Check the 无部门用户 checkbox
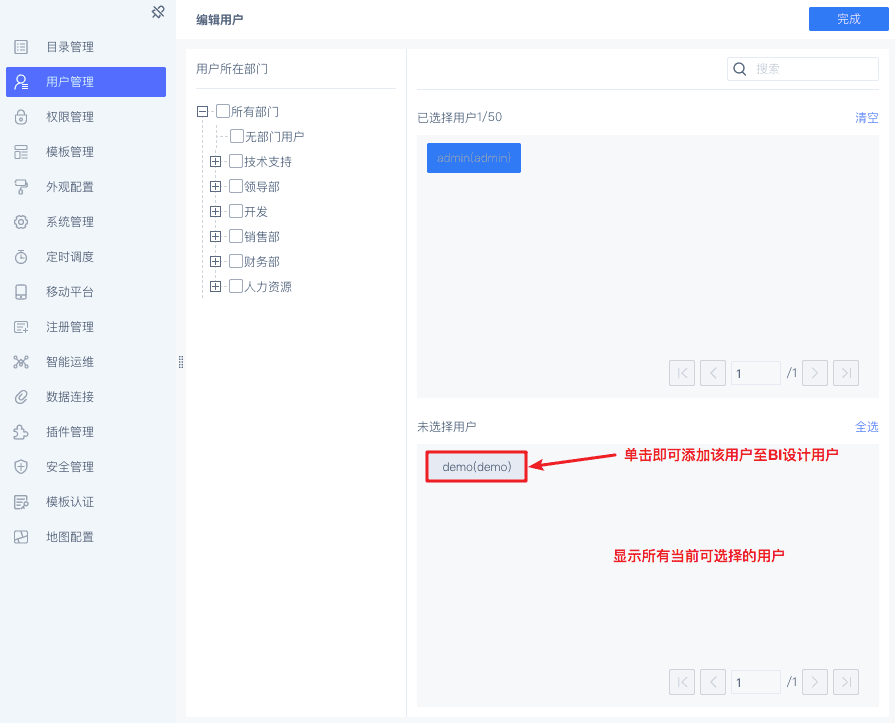 (x=237, y=136)
